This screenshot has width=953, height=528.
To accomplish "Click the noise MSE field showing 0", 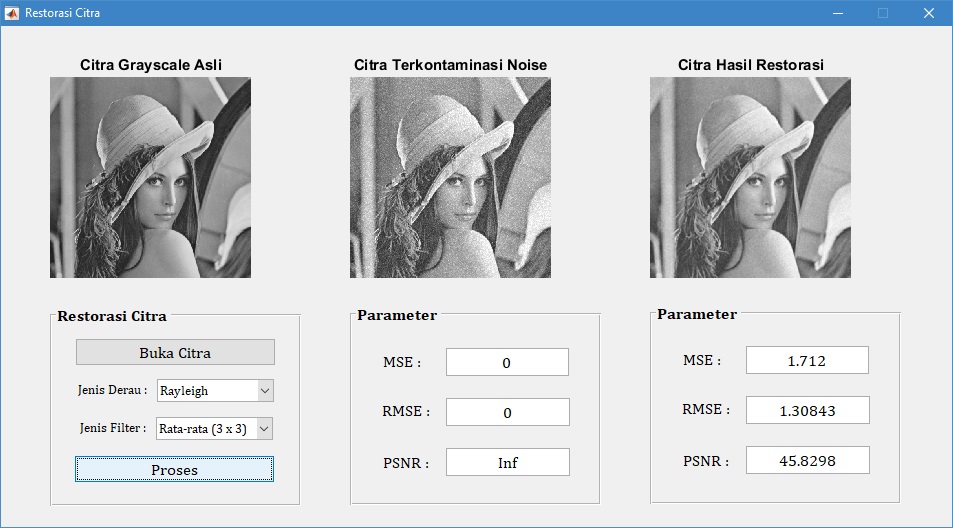I will 507,362.
